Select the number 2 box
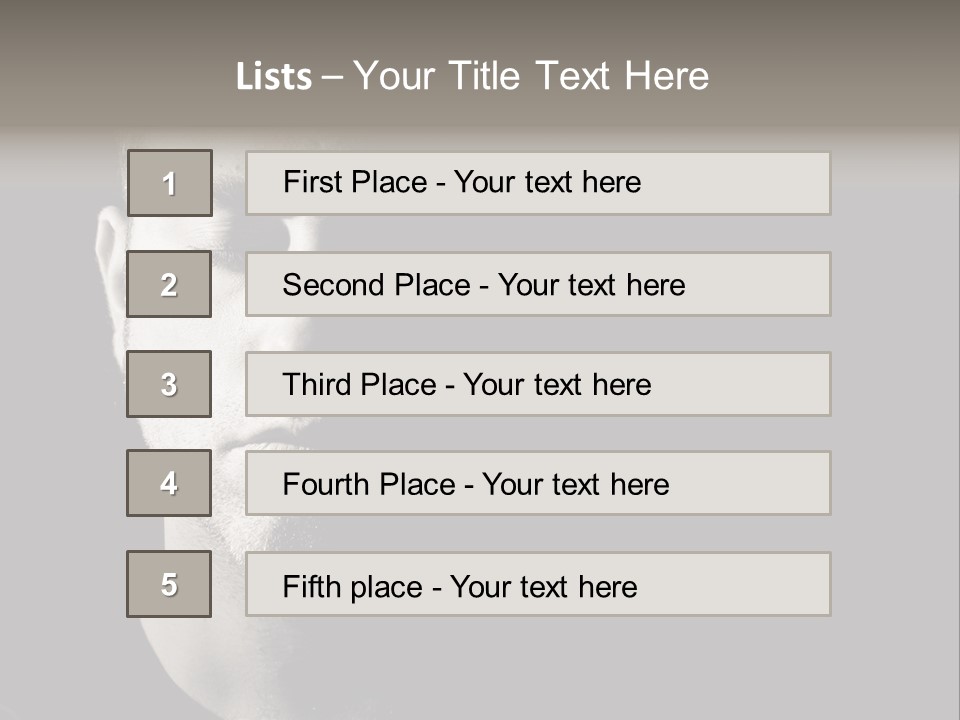This screenshot has width=960, height=720. [x=169, y=284]
